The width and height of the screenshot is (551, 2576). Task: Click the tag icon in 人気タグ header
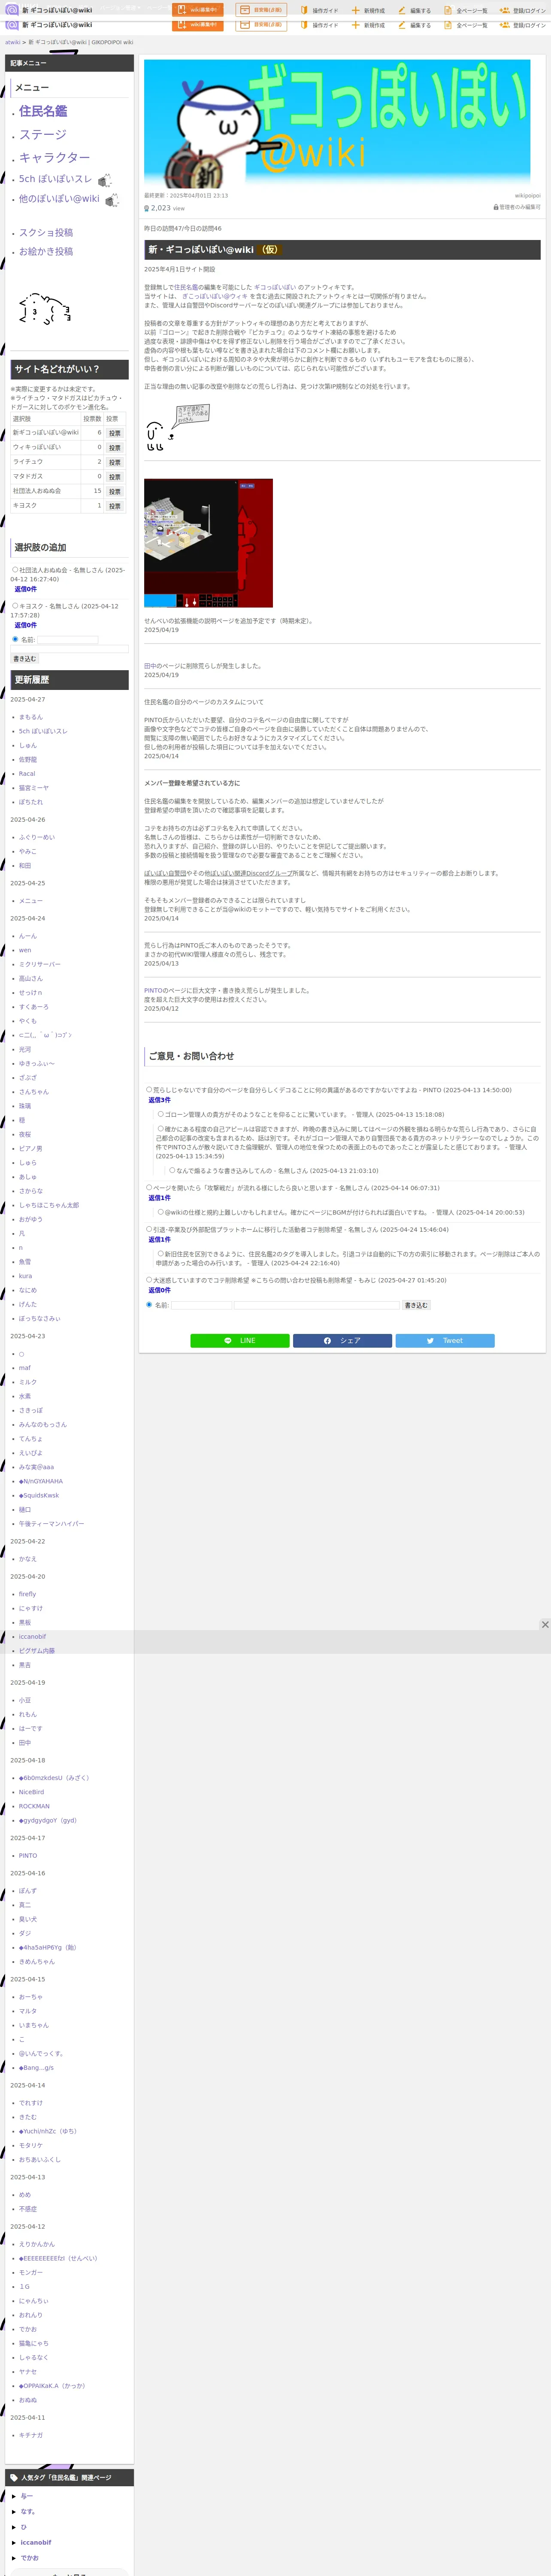[14, 2478]
